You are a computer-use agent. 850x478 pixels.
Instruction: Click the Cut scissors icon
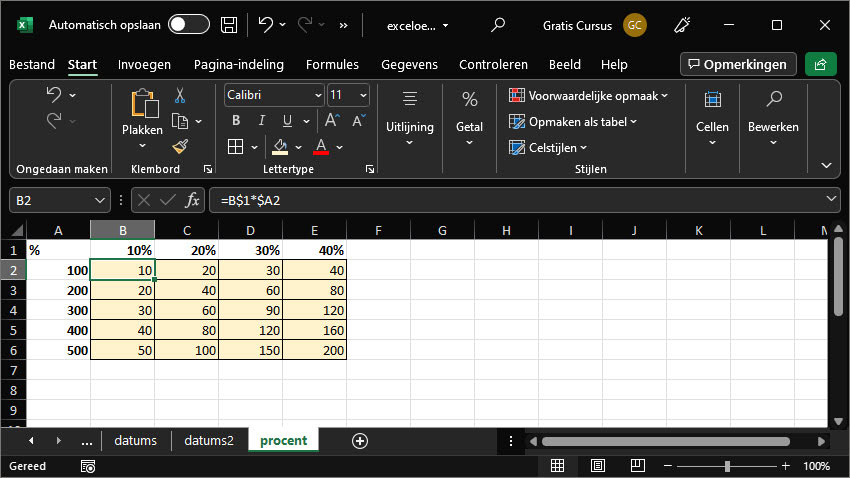coord(180,95)
